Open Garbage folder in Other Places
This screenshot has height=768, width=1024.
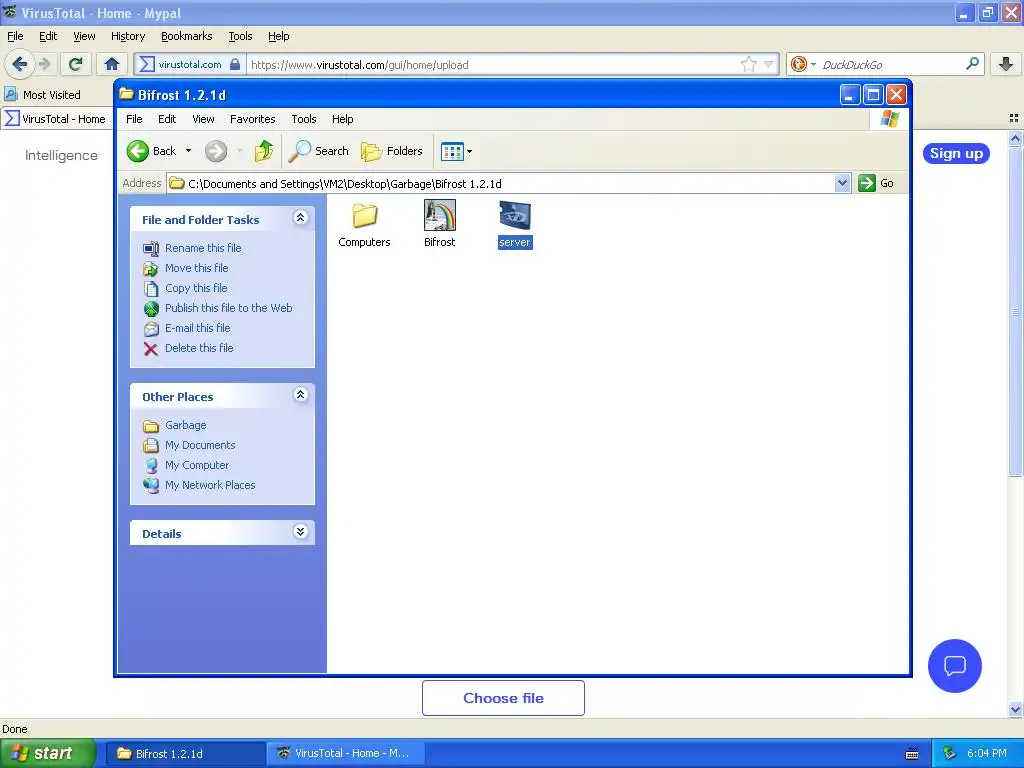[185, 425]
